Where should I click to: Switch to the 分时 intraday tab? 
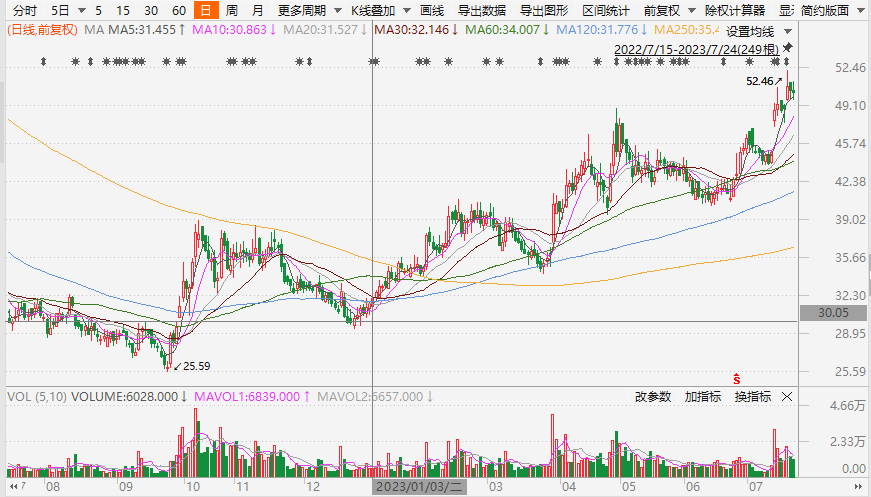[24, 11]
